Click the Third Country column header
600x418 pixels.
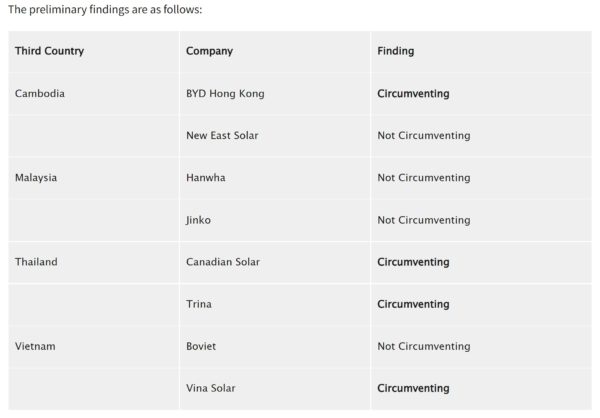tap(49, 51)
